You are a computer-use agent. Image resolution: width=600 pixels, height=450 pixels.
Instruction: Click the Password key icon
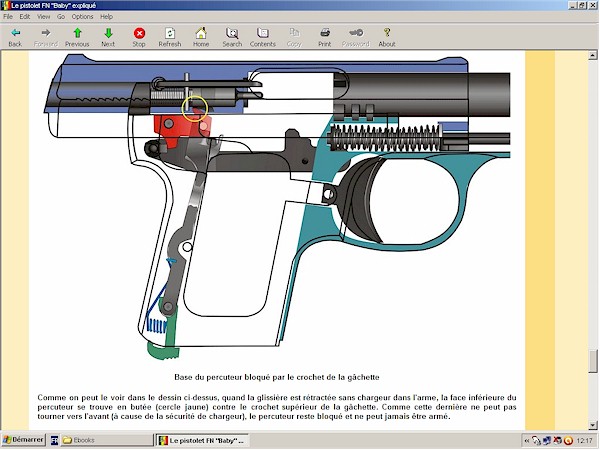(355, 33)
